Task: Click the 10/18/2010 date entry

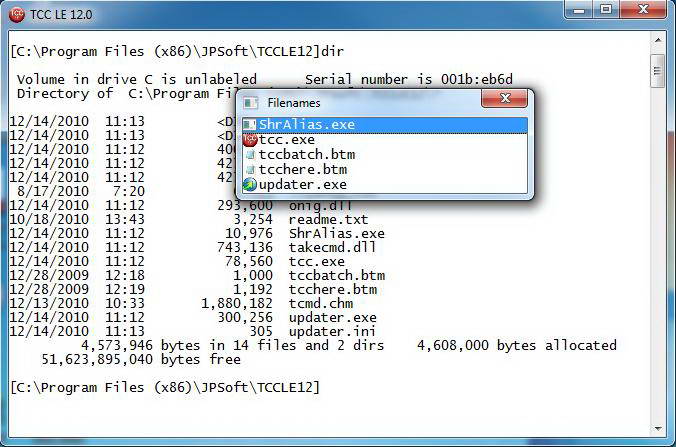Action: (49, 219)
